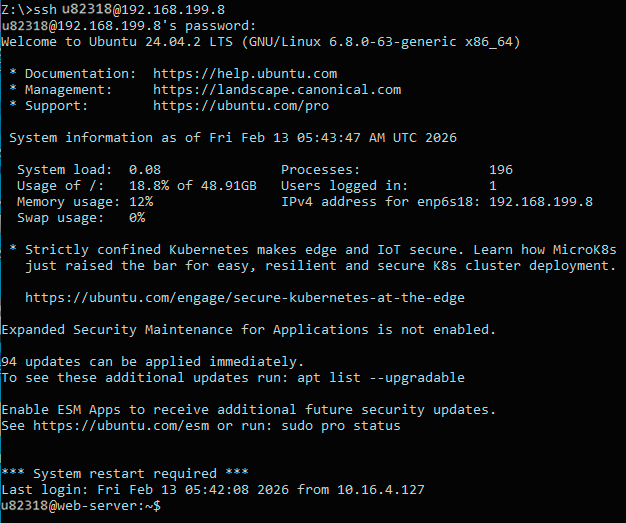Viewport: 626px width, 523px height.
Task: Click the Last login line from 10.16.4.127
Action: (213, 489)
